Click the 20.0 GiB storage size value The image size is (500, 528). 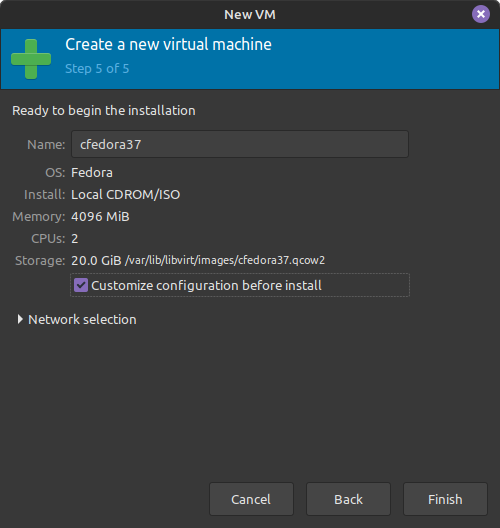coord(96,260)
